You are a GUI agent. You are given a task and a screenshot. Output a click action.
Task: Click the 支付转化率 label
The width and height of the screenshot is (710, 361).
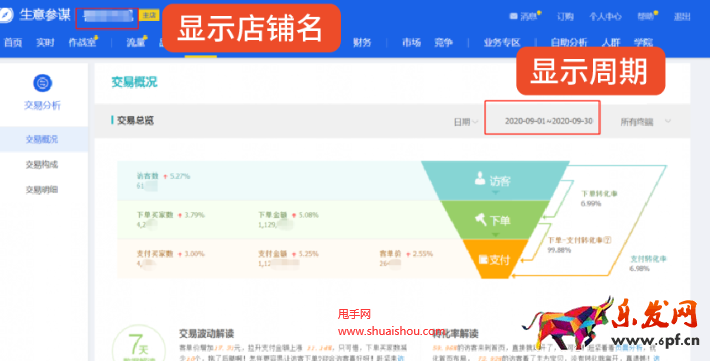648,259
